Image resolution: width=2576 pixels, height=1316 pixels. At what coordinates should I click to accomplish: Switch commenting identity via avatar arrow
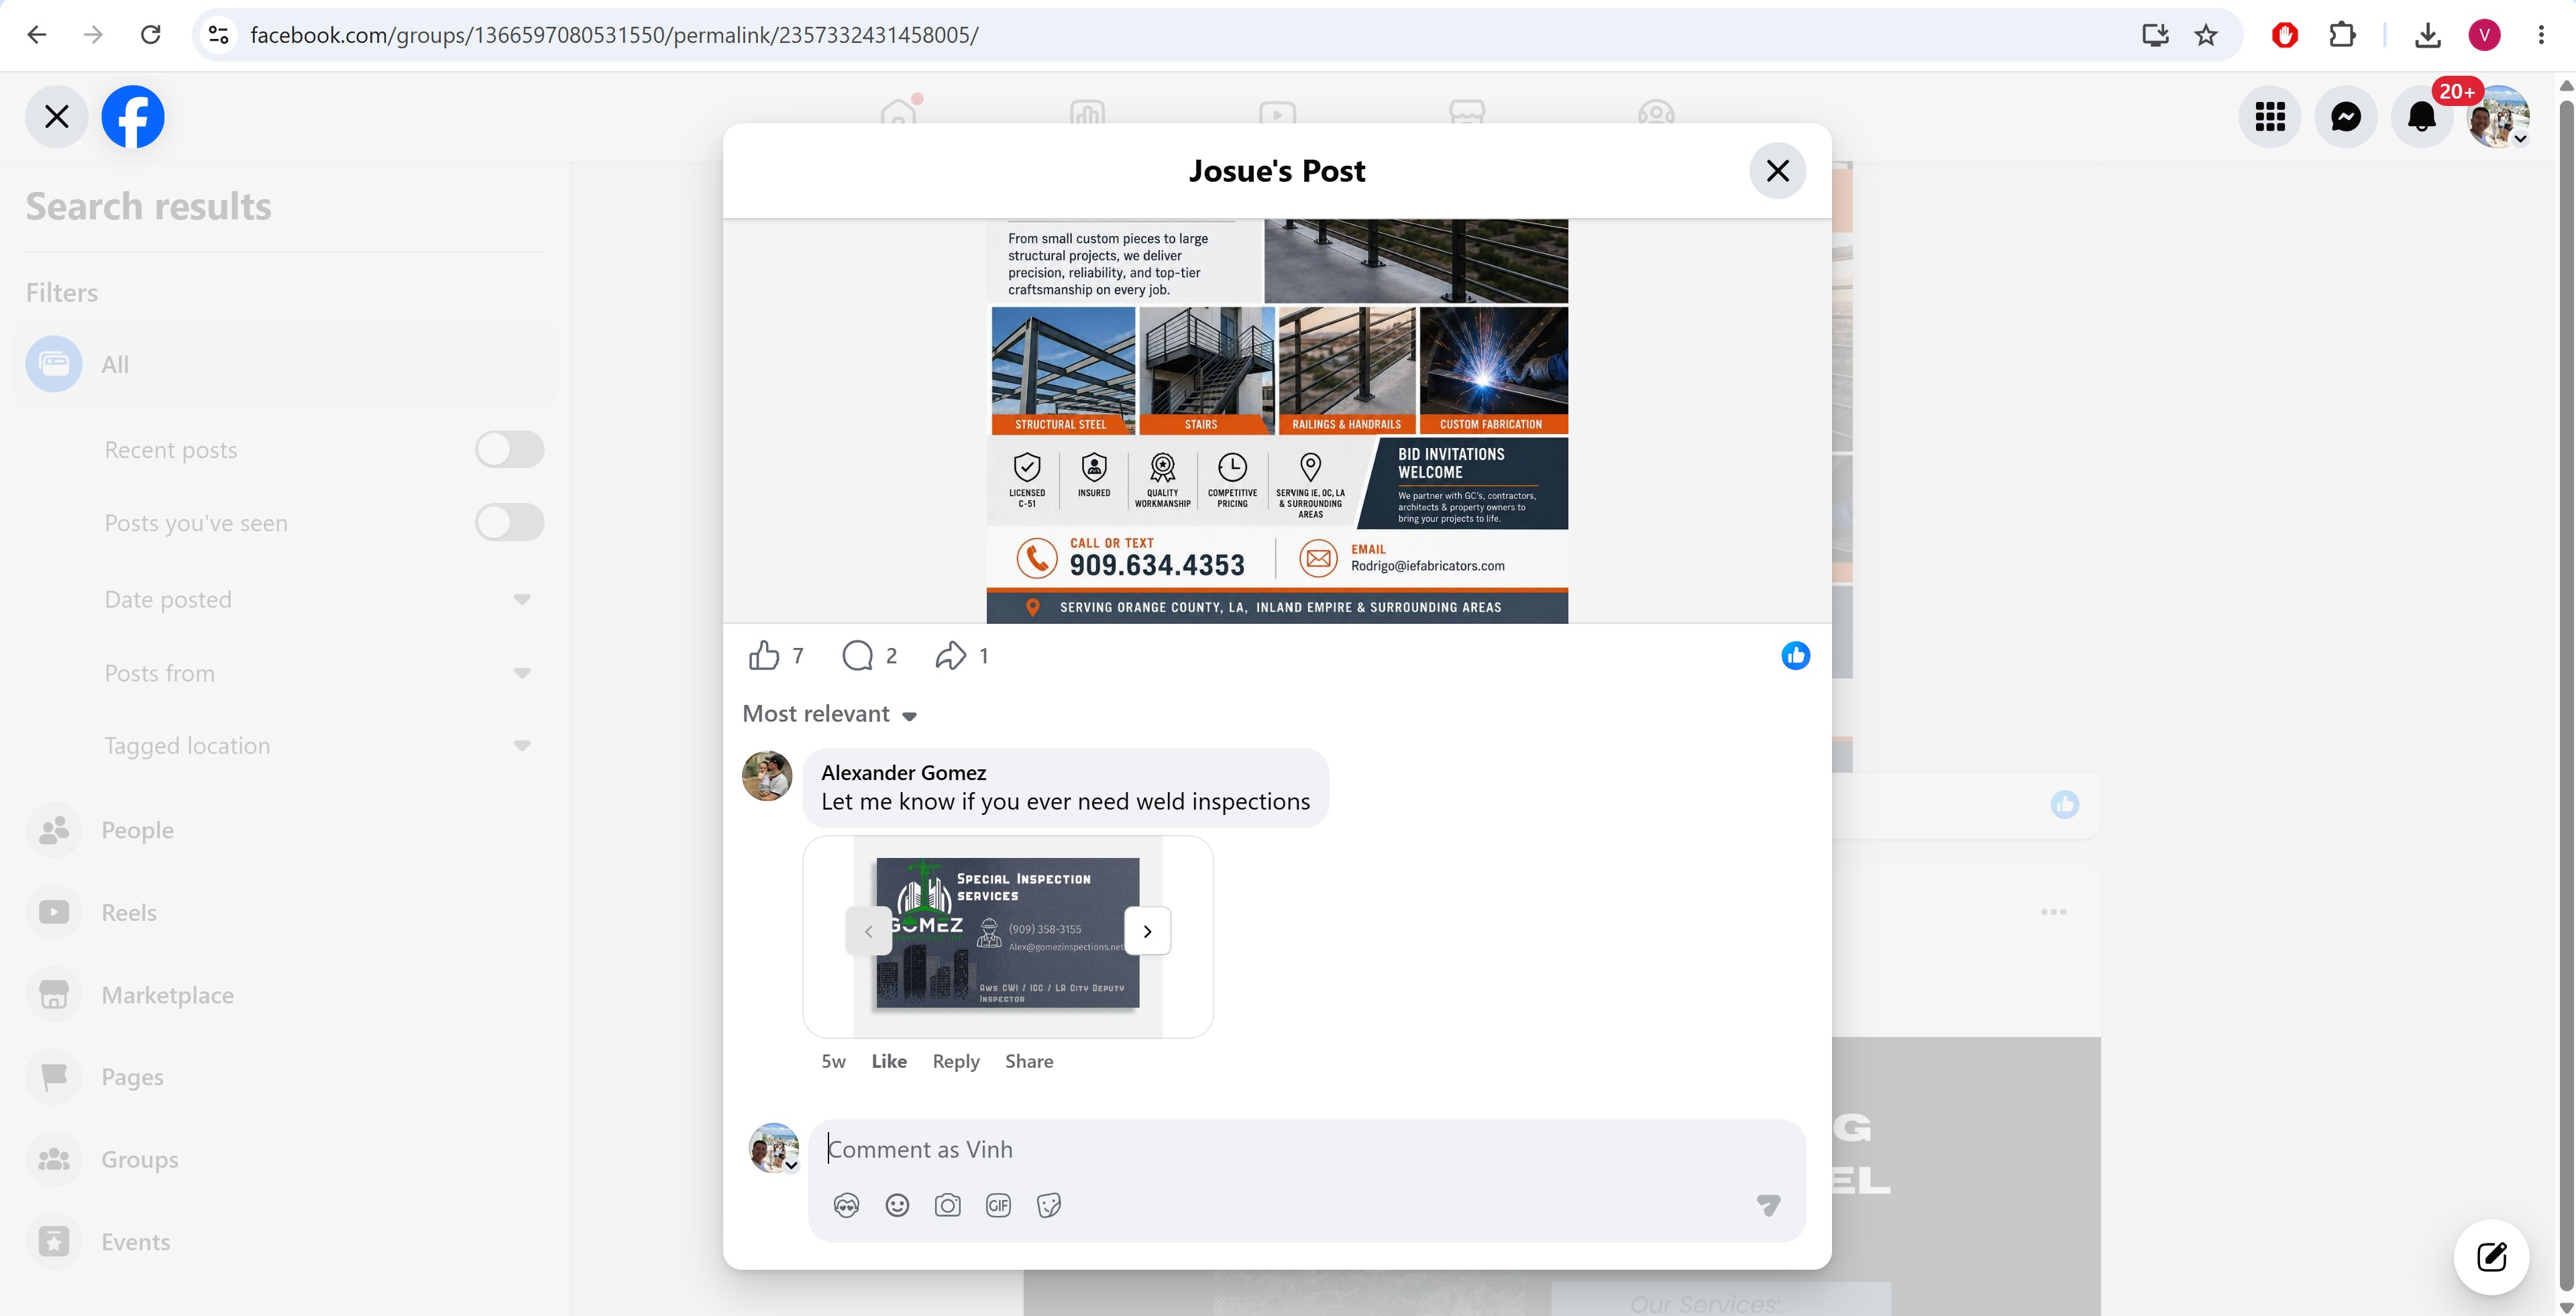pyautogui.click(x=791, y=1165)
